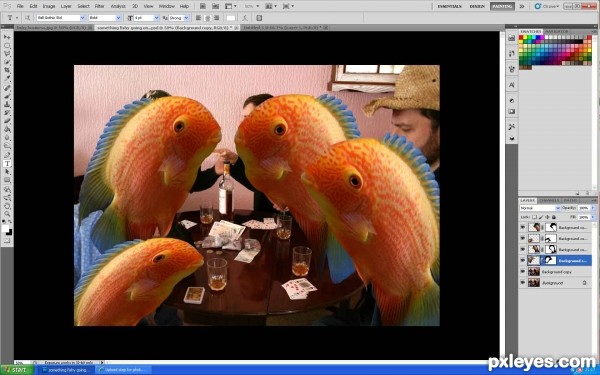Switch to the Essentials workspace

click(x=449, y=6)
